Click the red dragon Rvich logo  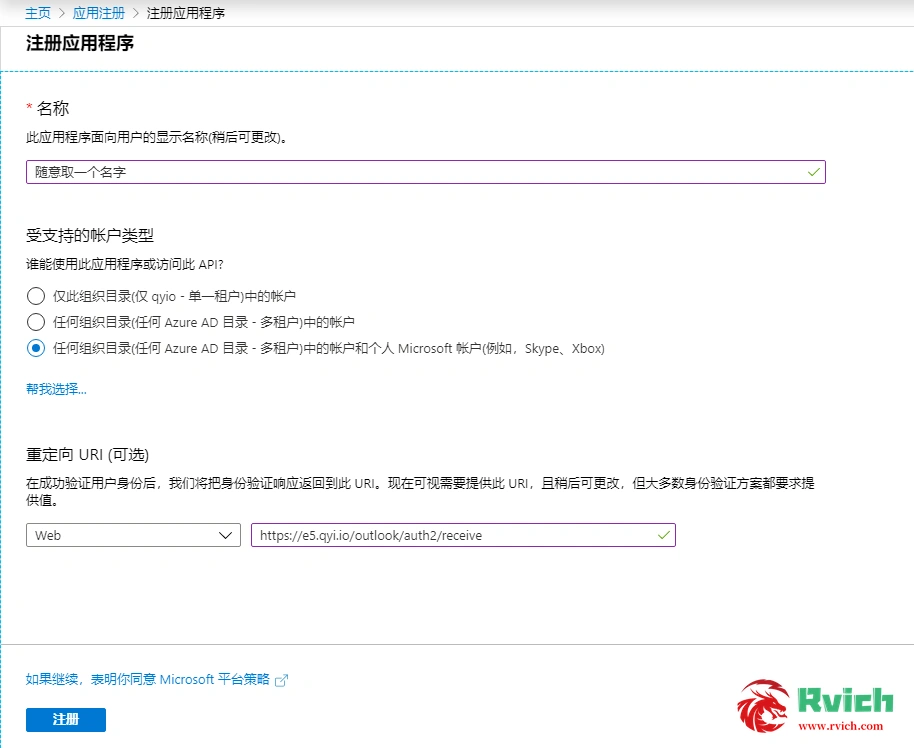764,707
